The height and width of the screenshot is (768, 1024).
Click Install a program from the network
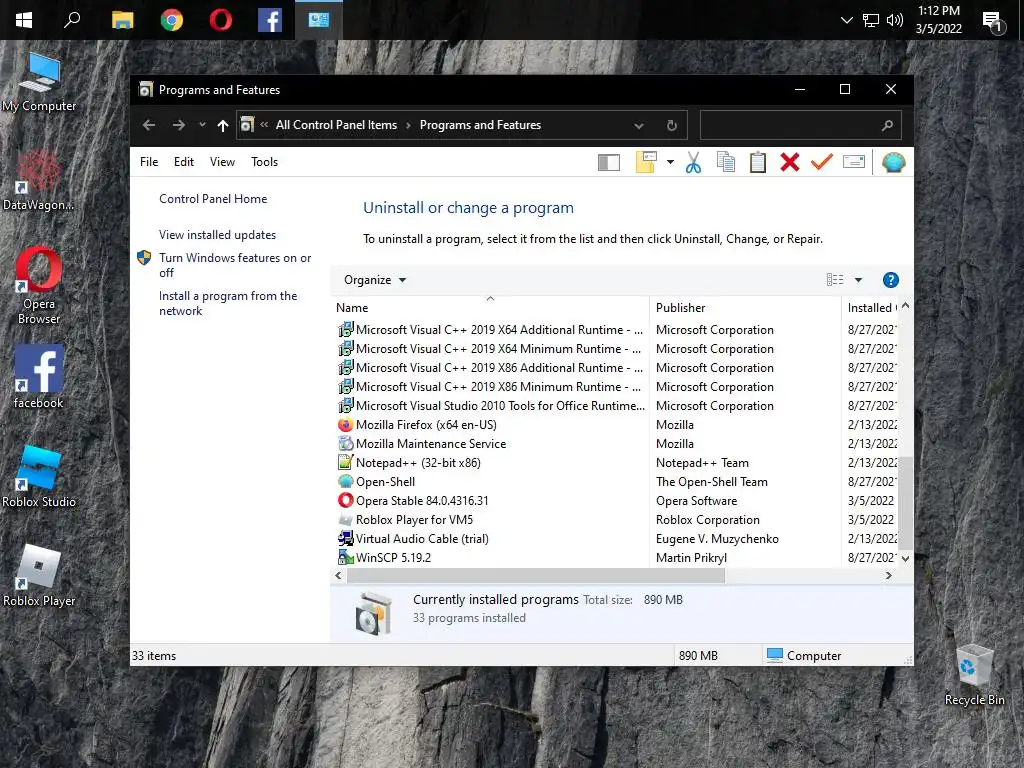tap(228, 303)
